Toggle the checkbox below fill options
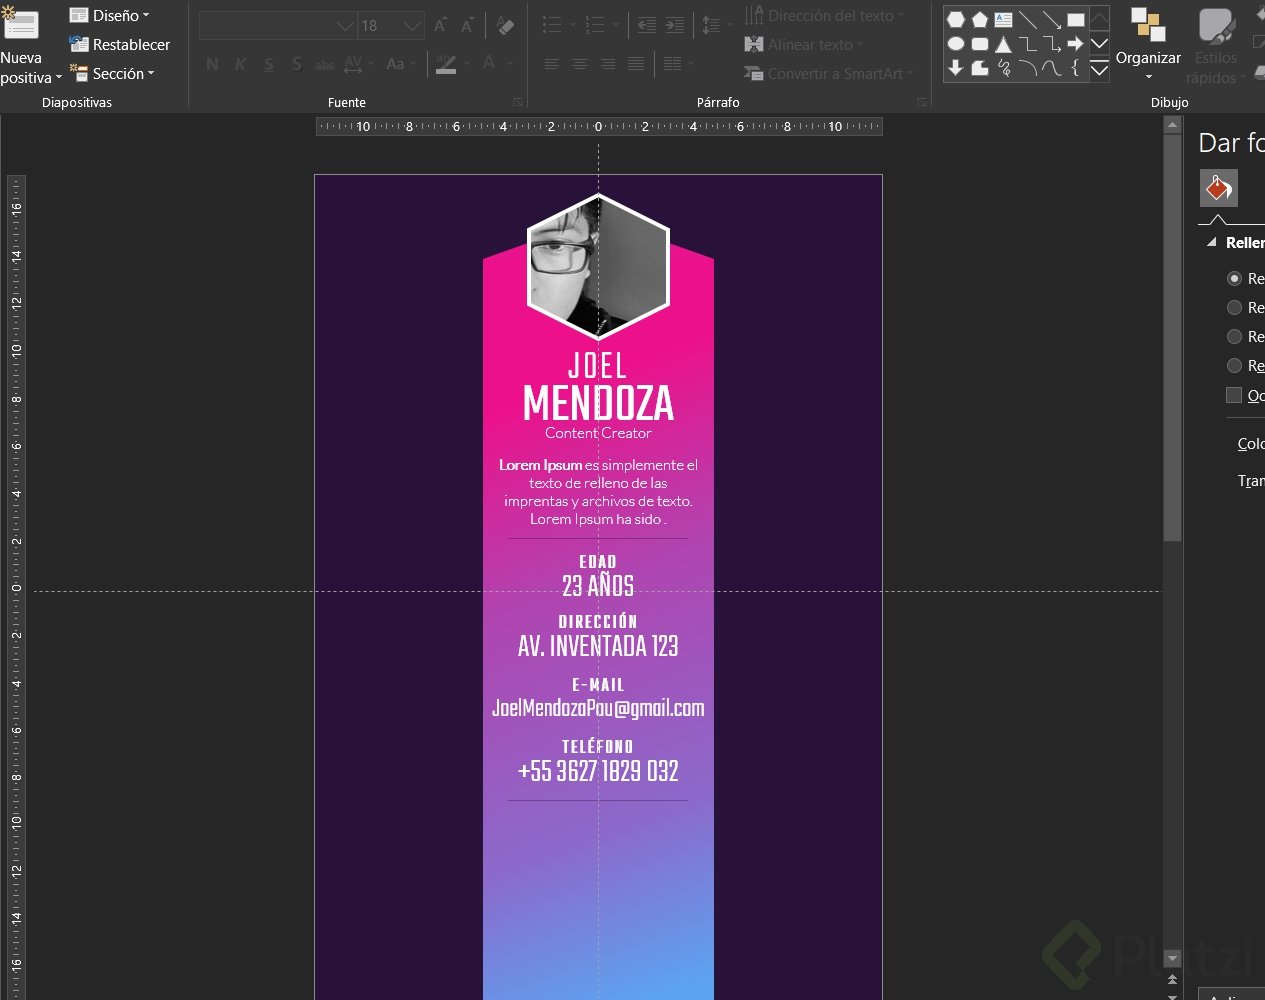The image size is (1265, 1000). [x=1234, y=395]
